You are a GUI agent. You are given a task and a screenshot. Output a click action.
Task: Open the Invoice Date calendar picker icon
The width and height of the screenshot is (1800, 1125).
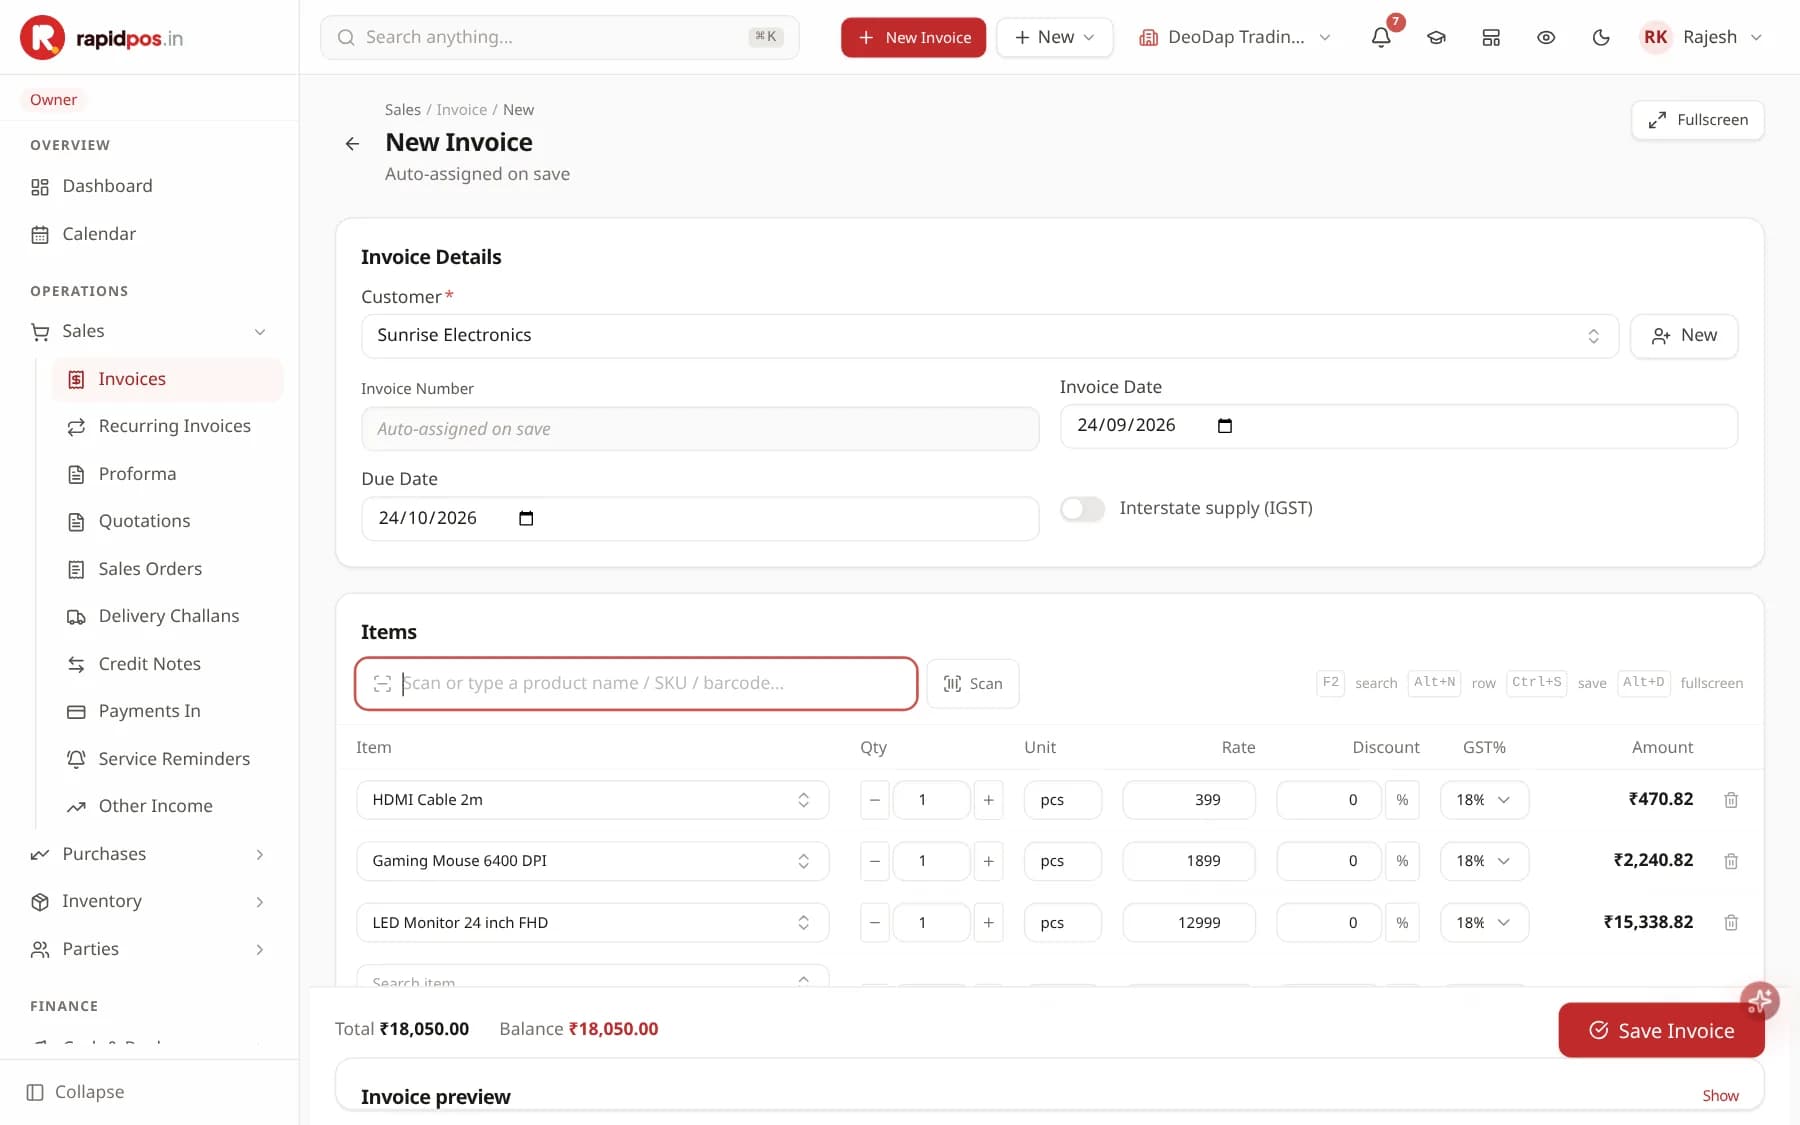click(x=1224, y=426)
